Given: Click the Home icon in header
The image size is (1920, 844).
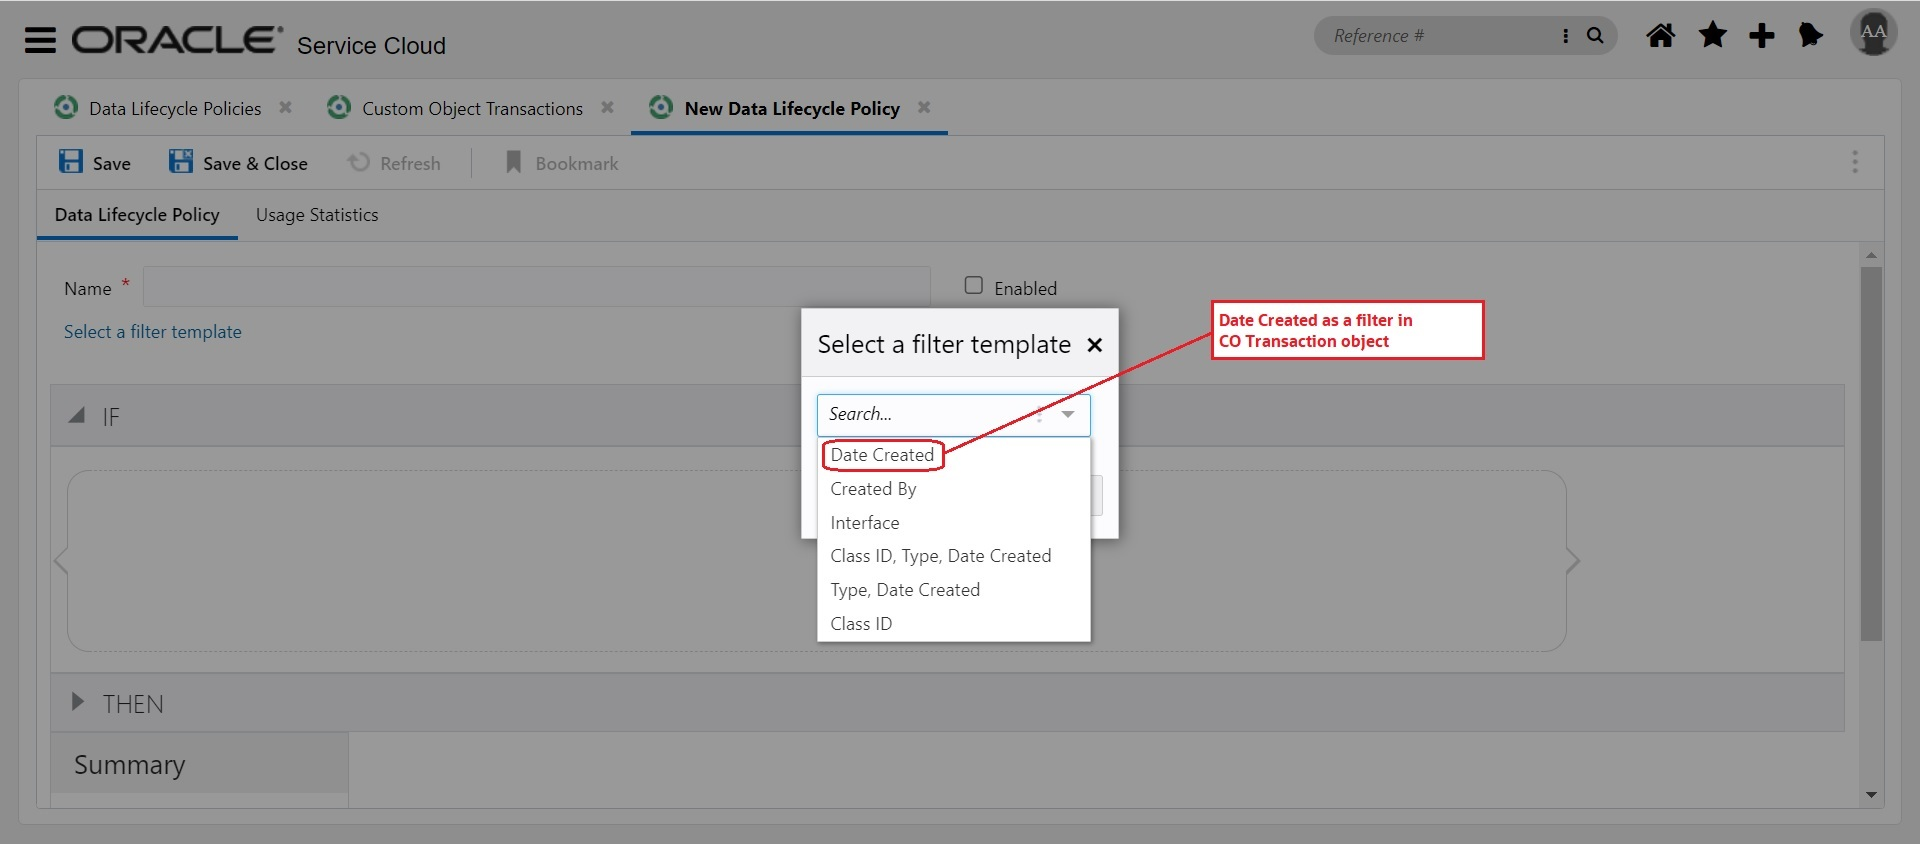Looking at the screenshot, I should click(1660, 36).
